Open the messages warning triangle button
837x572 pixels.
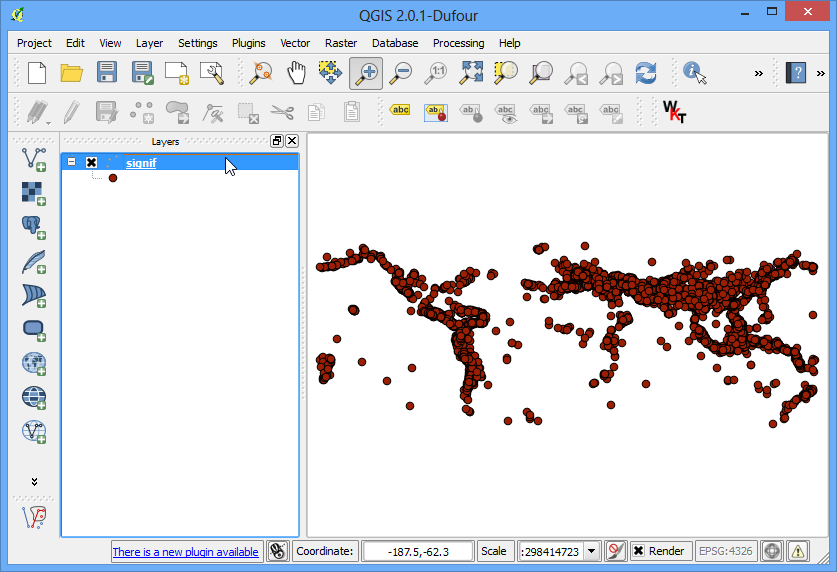click(797, 551)
